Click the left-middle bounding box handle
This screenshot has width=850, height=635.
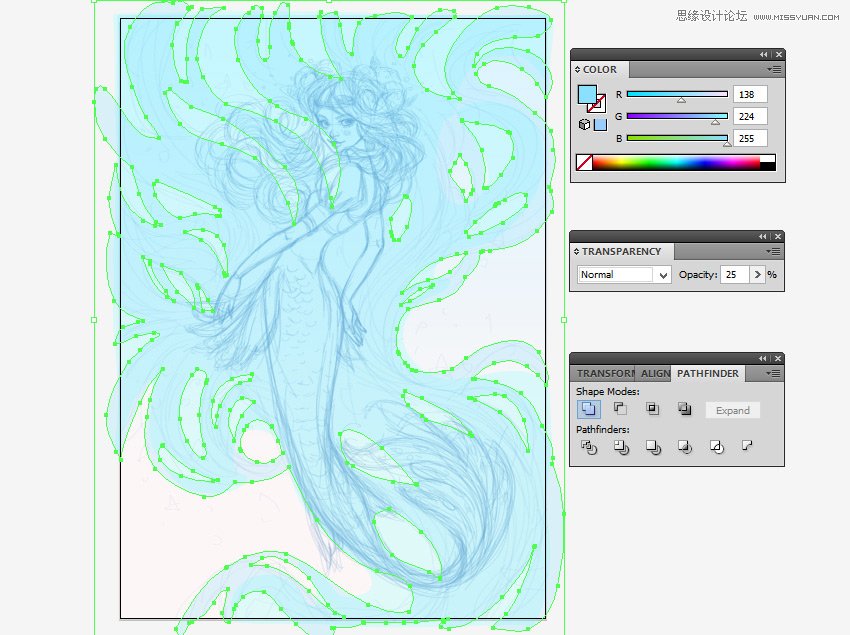tap(94, 320)
